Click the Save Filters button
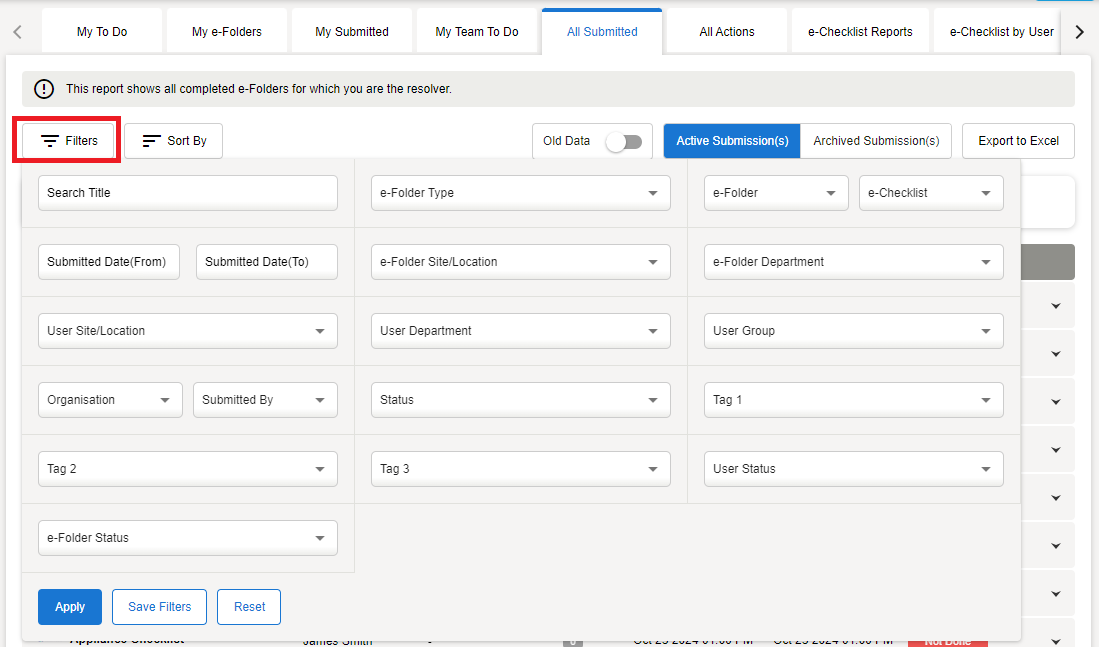The height and width of the screenshot is (647, 1099). [x=159, y=607]
